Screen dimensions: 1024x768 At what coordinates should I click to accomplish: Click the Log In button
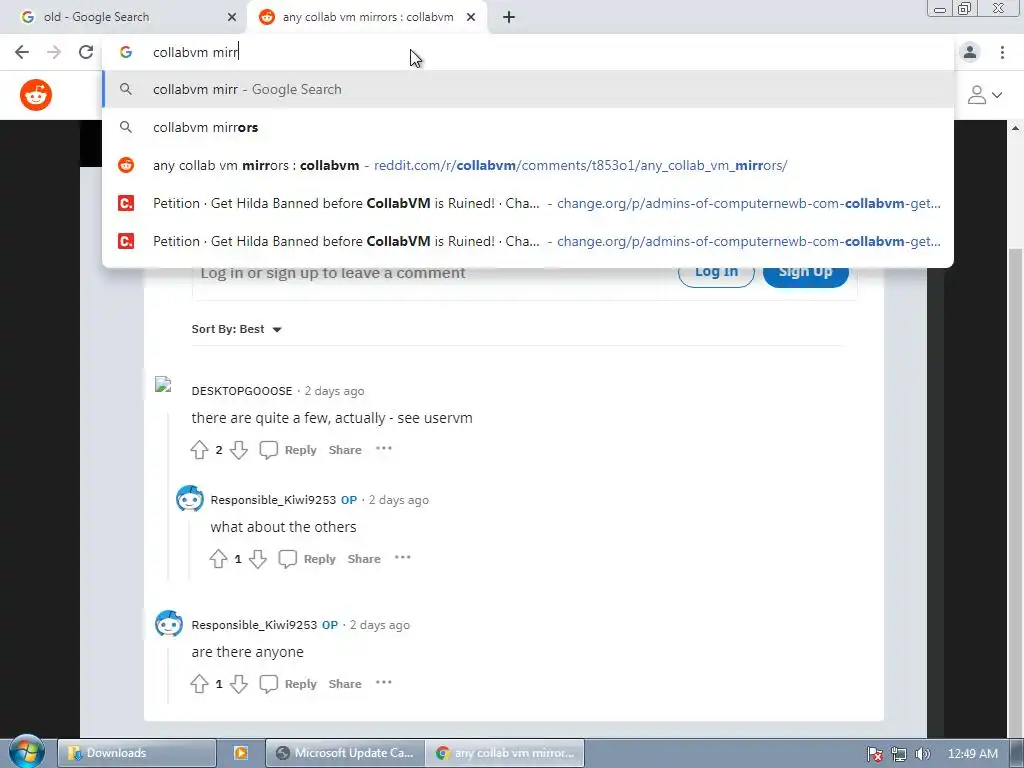coord(716,274)
